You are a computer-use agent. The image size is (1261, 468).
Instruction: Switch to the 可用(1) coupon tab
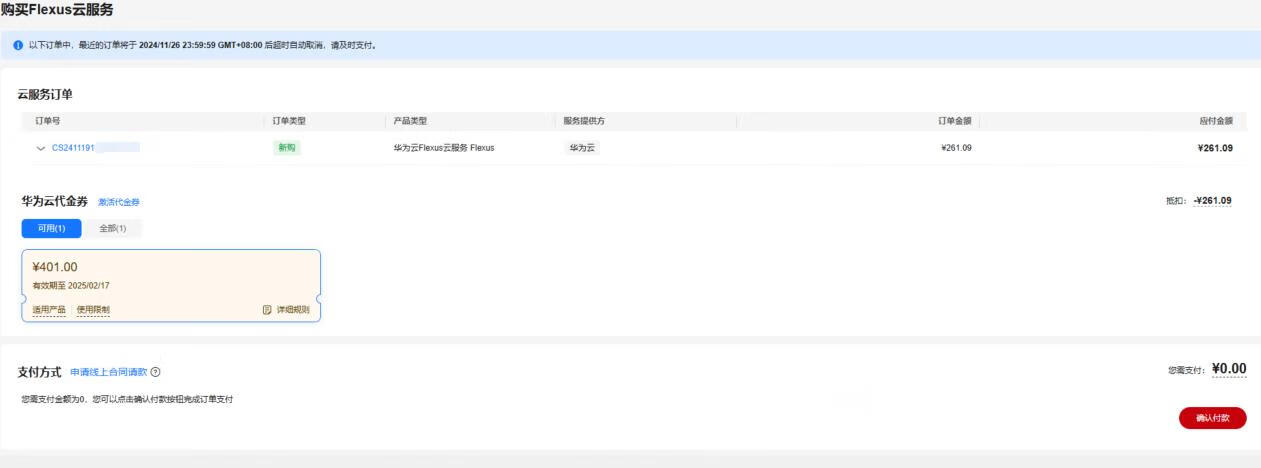click(51, 229)
